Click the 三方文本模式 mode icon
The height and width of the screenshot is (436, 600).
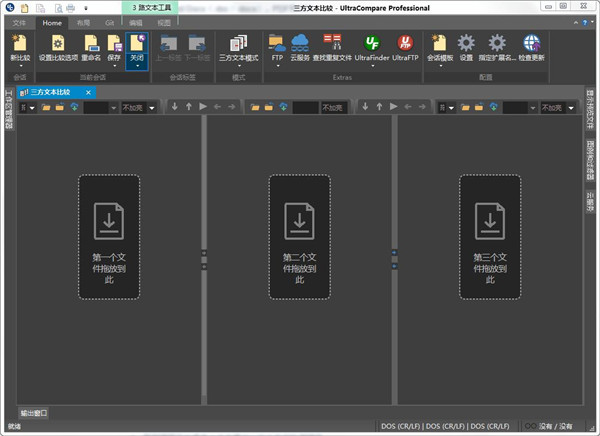(239, 42)
